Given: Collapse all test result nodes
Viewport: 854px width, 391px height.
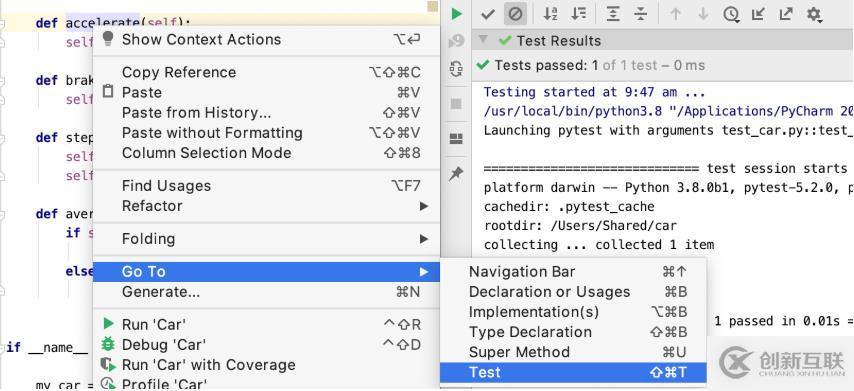Looking at the screenshot, I should coord(640,14).
